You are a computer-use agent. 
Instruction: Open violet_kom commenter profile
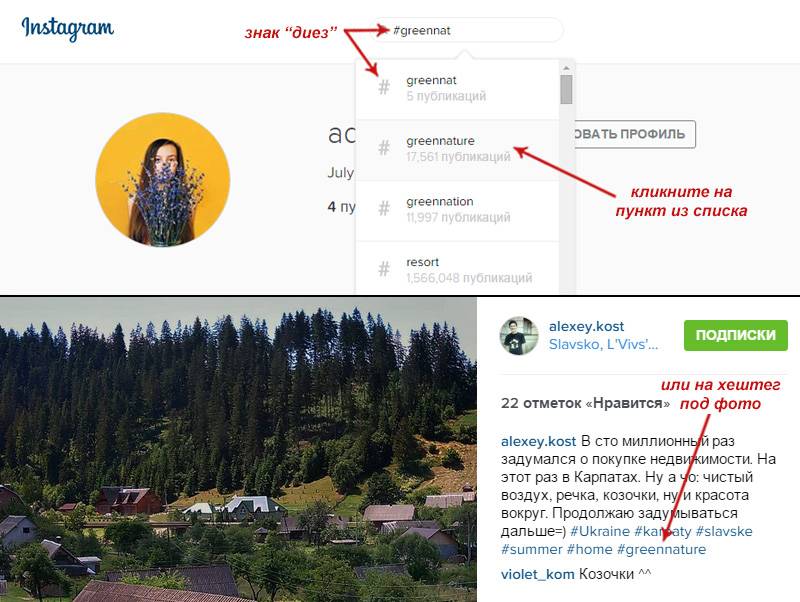538,574
